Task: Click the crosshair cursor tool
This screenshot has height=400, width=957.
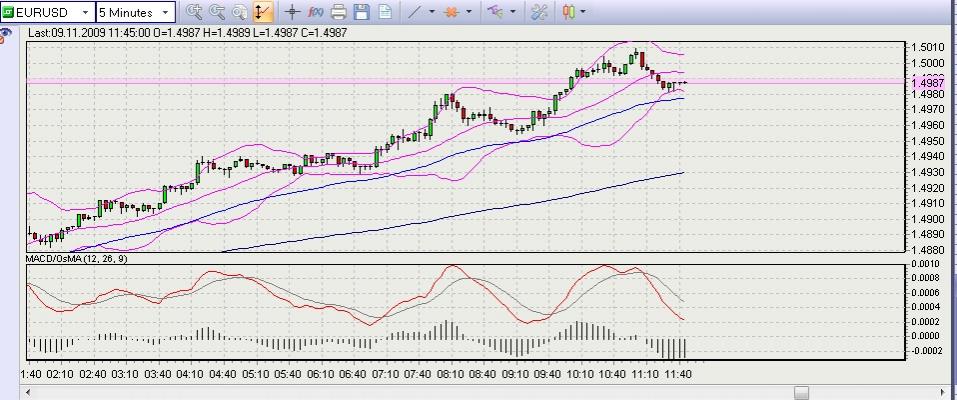Action: (x=292, y=12)
